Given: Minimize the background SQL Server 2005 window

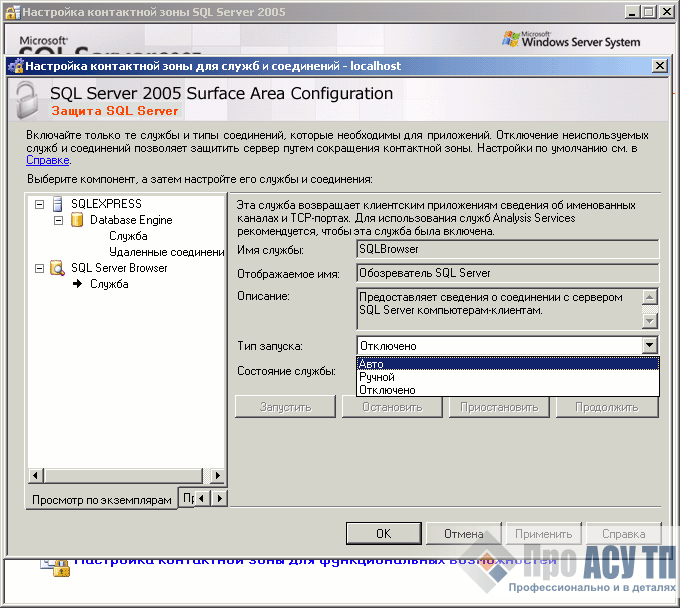Looking at the screenshot, I should (632, 12).
